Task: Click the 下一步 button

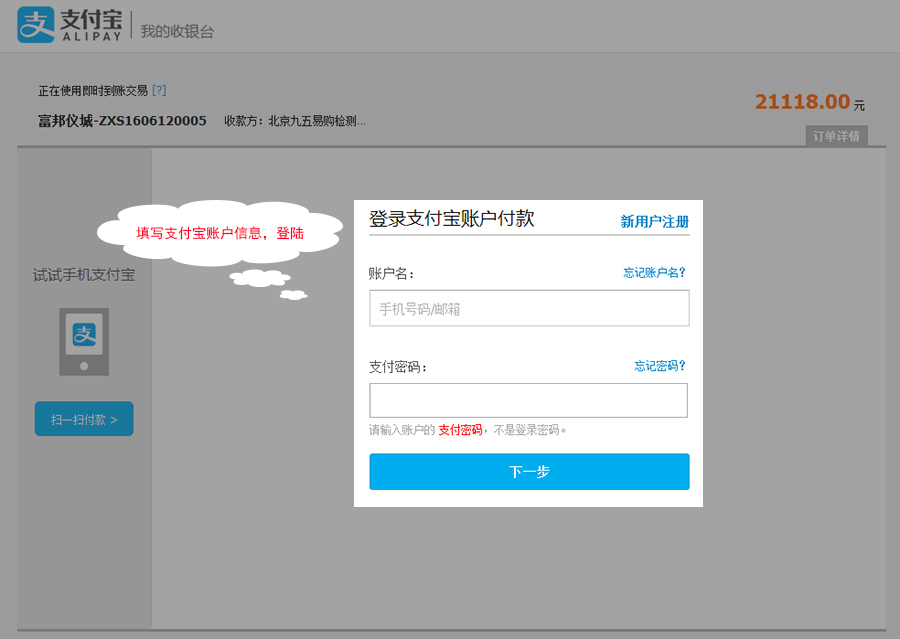Action: [529, 471]
